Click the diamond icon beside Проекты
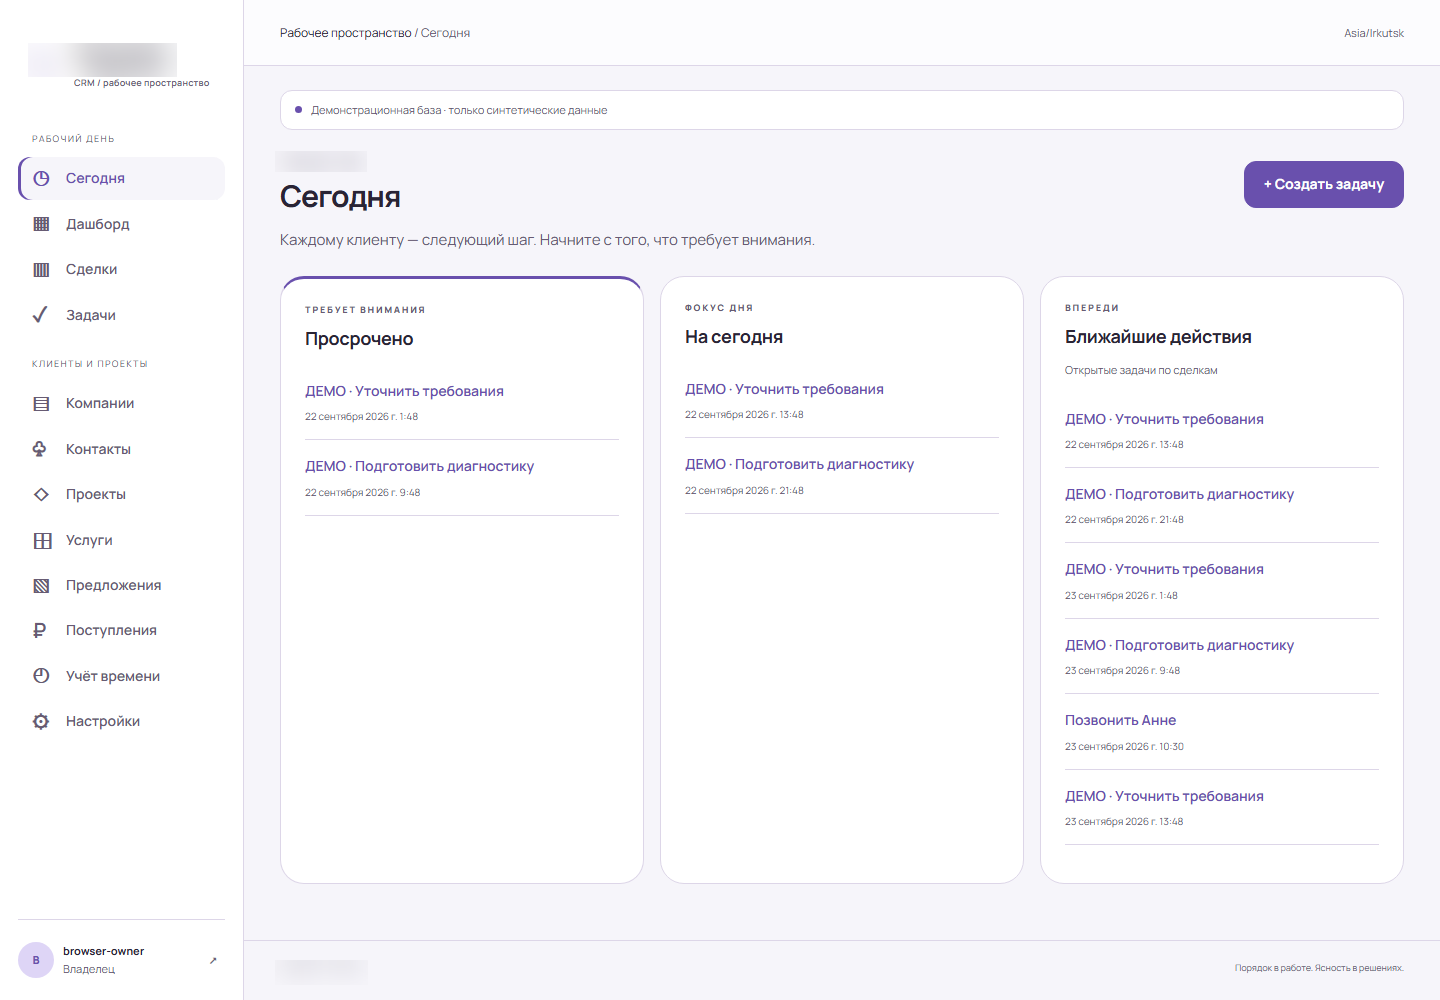Screen dimensions: 1440x1000 pos(41,494)
